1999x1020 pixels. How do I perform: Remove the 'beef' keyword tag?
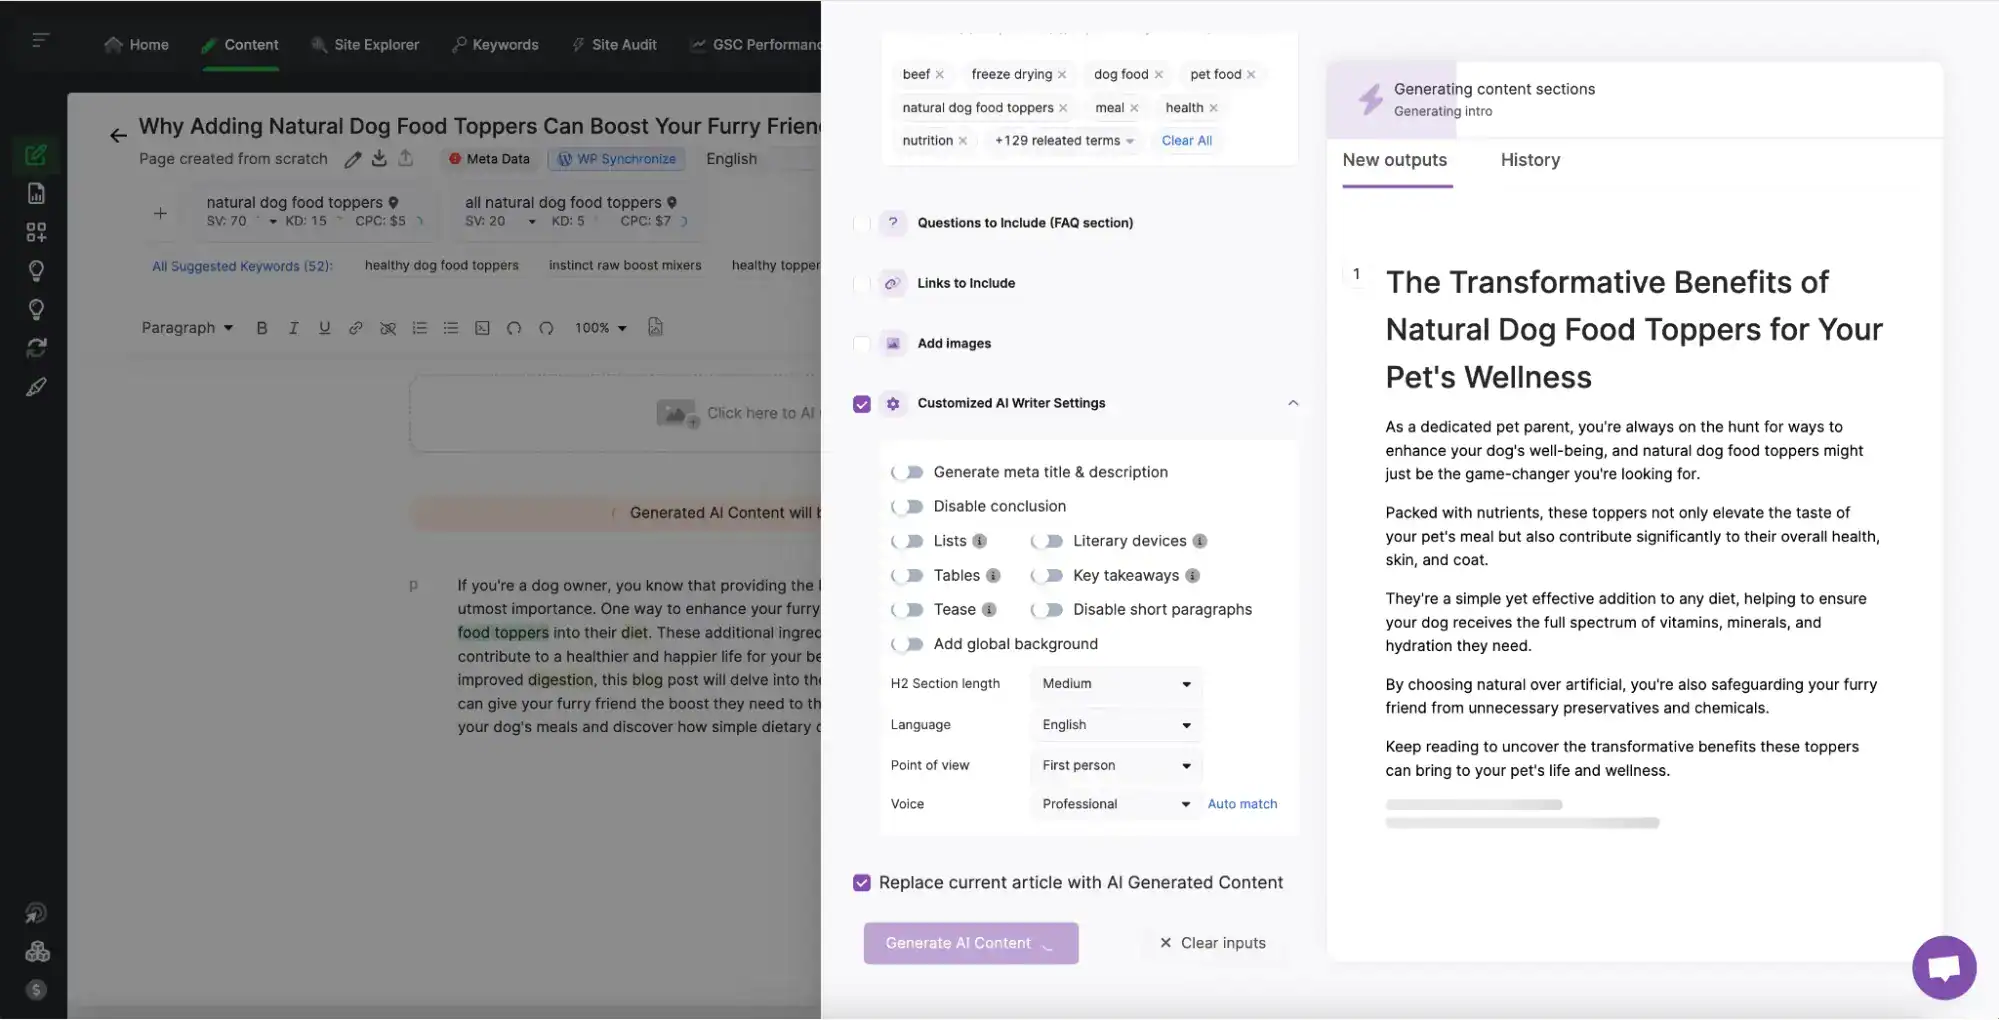pos(939,75)
